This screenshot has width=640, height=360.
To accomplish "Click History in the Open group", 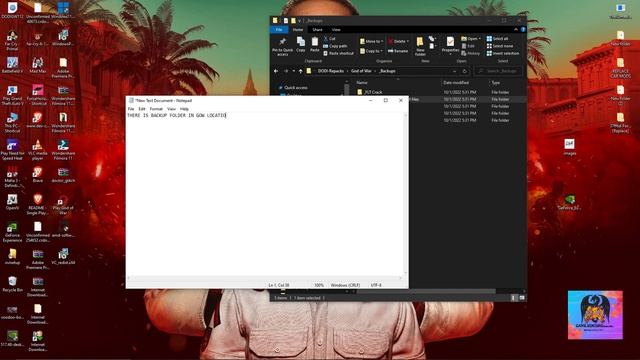I will pos(471,53).
